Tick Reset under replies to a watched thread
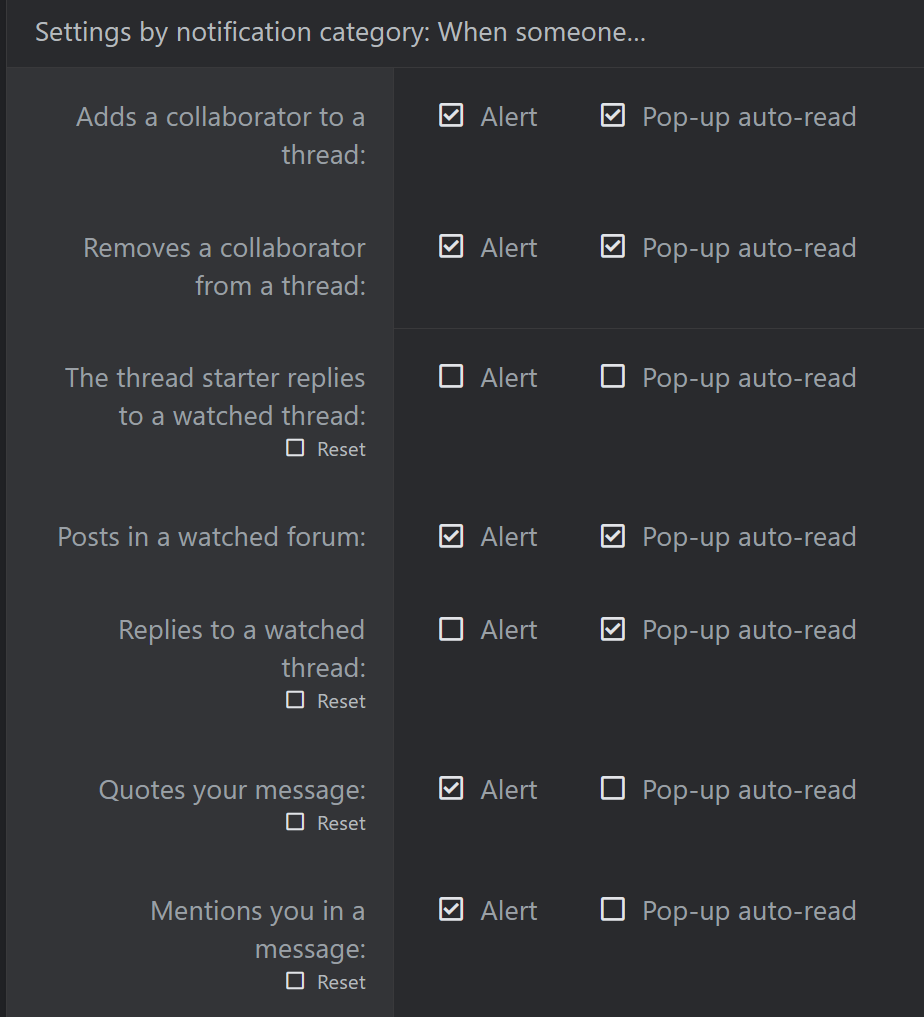This screenshot has width=924, height=1017. (x=295, y=701)
